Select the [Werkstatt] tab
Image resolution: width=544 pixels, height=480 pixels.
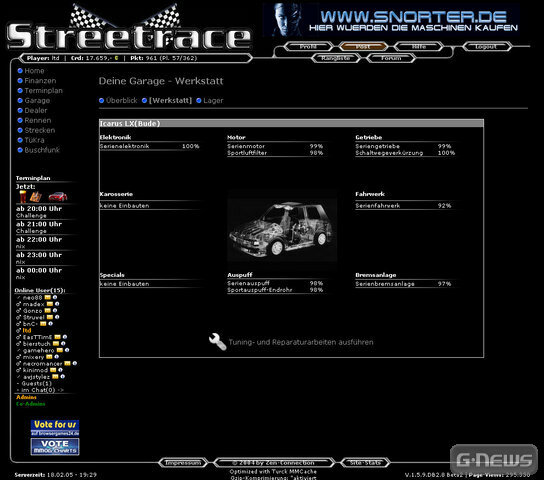pos(170,101)
